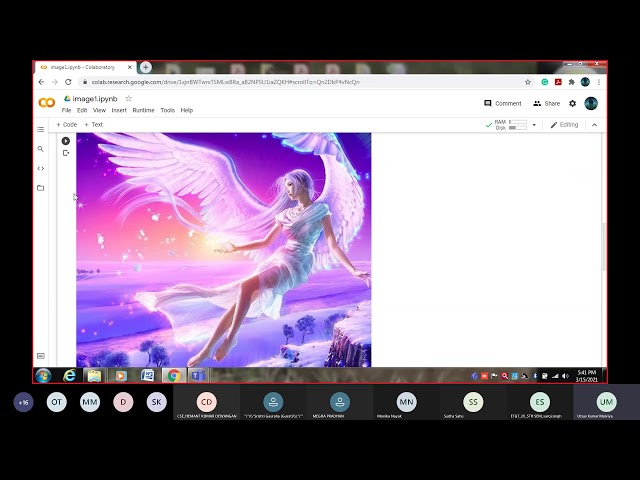
Task: Click the angel output image
Action: pos(224,250)
